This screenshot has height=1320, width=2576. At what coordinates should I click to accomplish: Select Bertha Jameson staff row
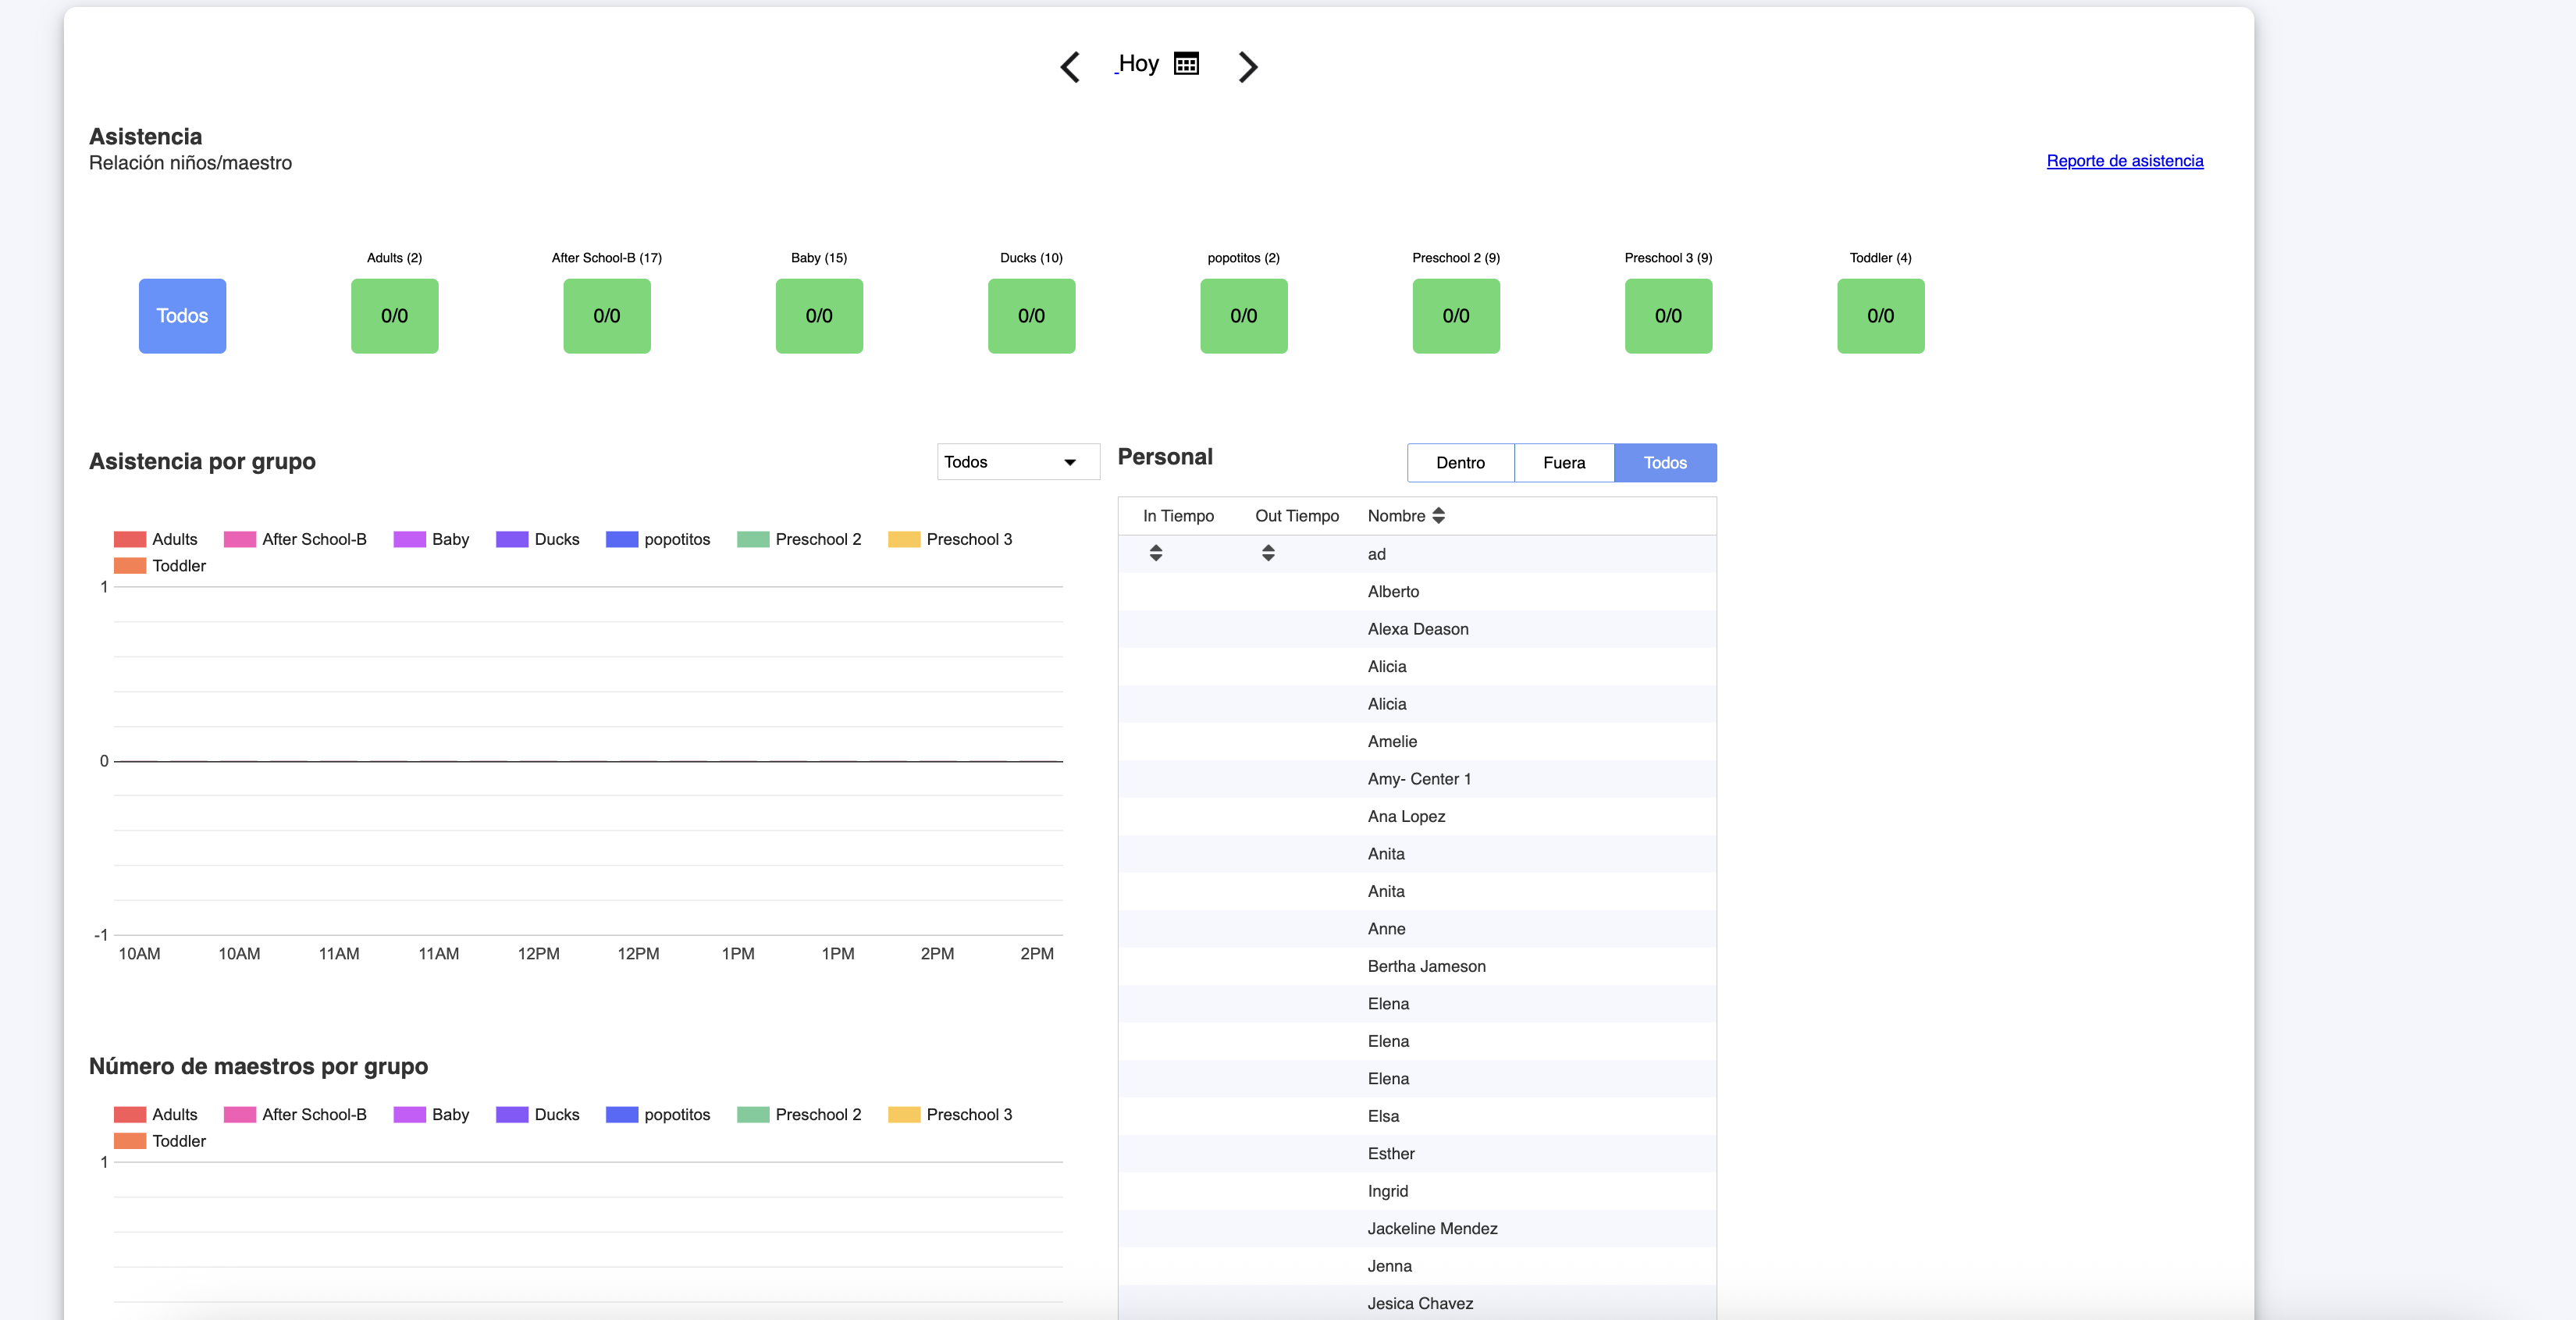1426,966
